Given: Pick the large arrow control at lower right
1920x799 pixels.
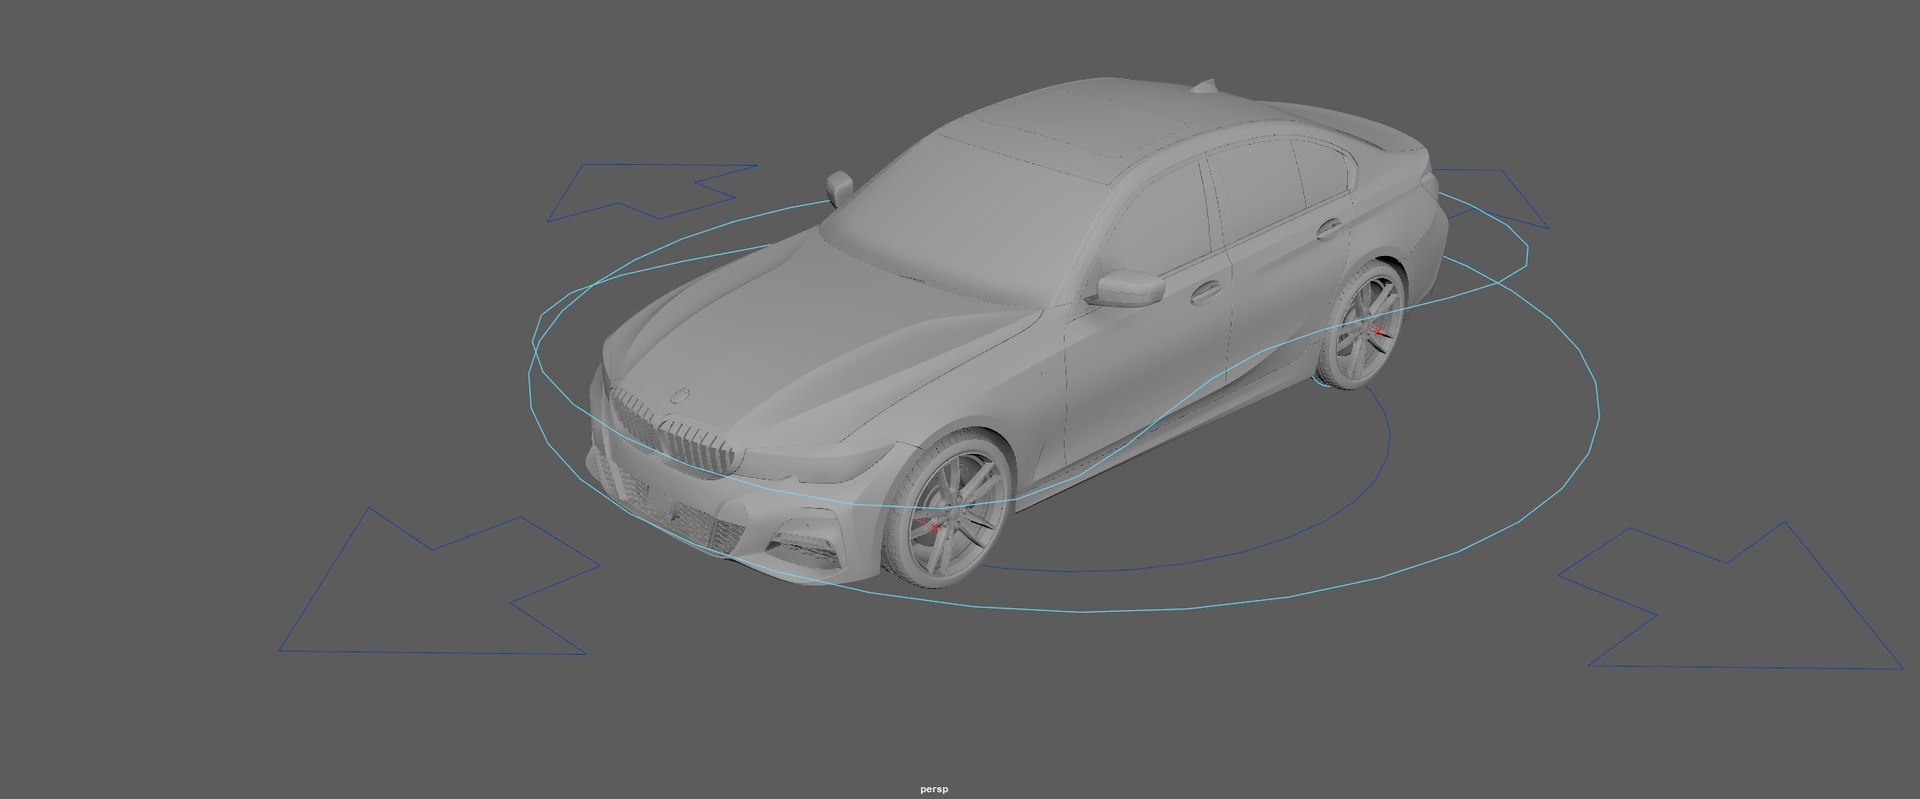Looking at the screenshot, I should coord(1732,596).
